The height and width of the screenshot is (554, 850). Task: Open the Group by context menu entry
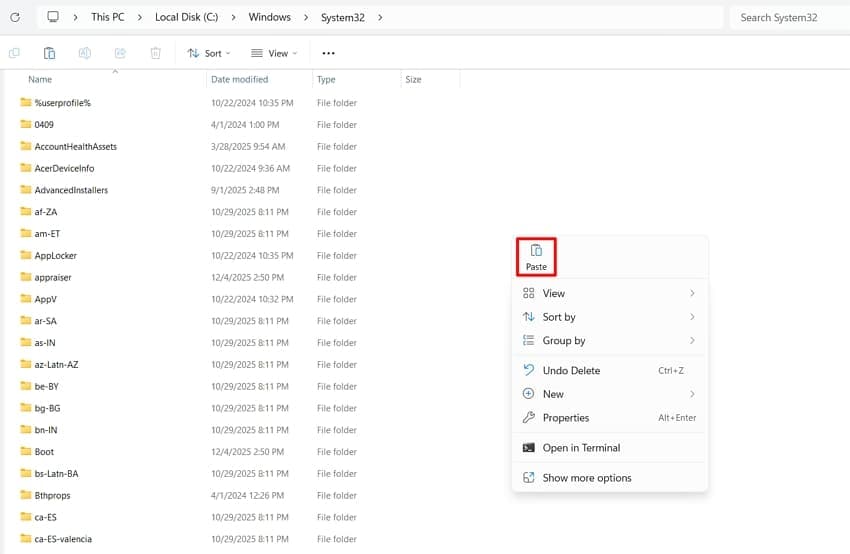click(610, 340)
